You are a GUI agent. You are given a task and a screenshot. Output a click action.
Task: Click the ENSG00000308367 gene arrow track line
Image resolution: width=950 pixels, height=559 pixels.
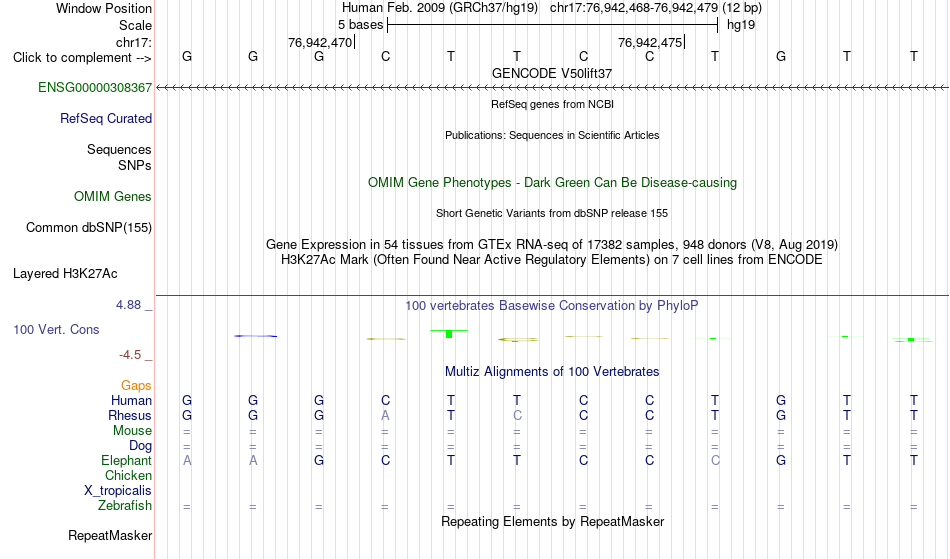[552, 88]
